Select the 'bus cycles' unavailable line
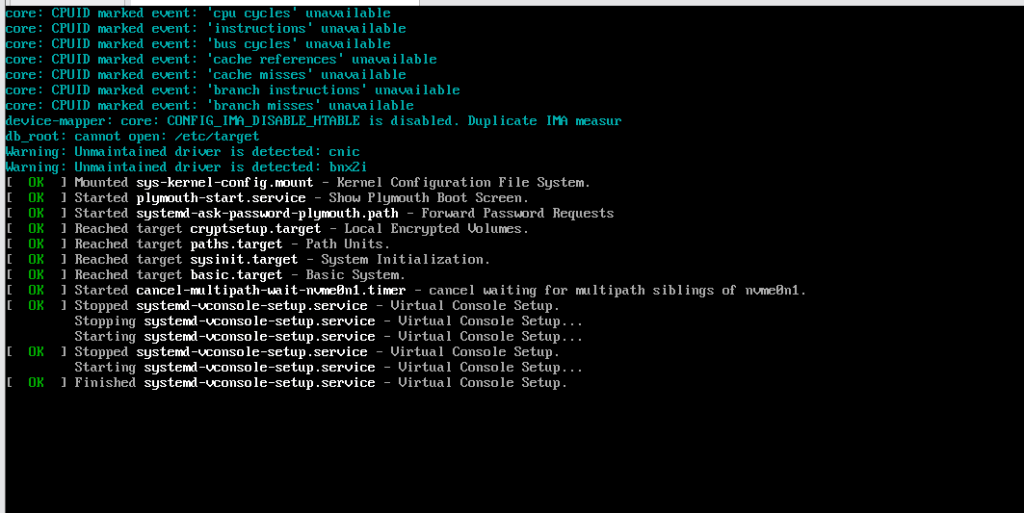The width and height of the screenshot is (1024, 513). tap(198, 44)
